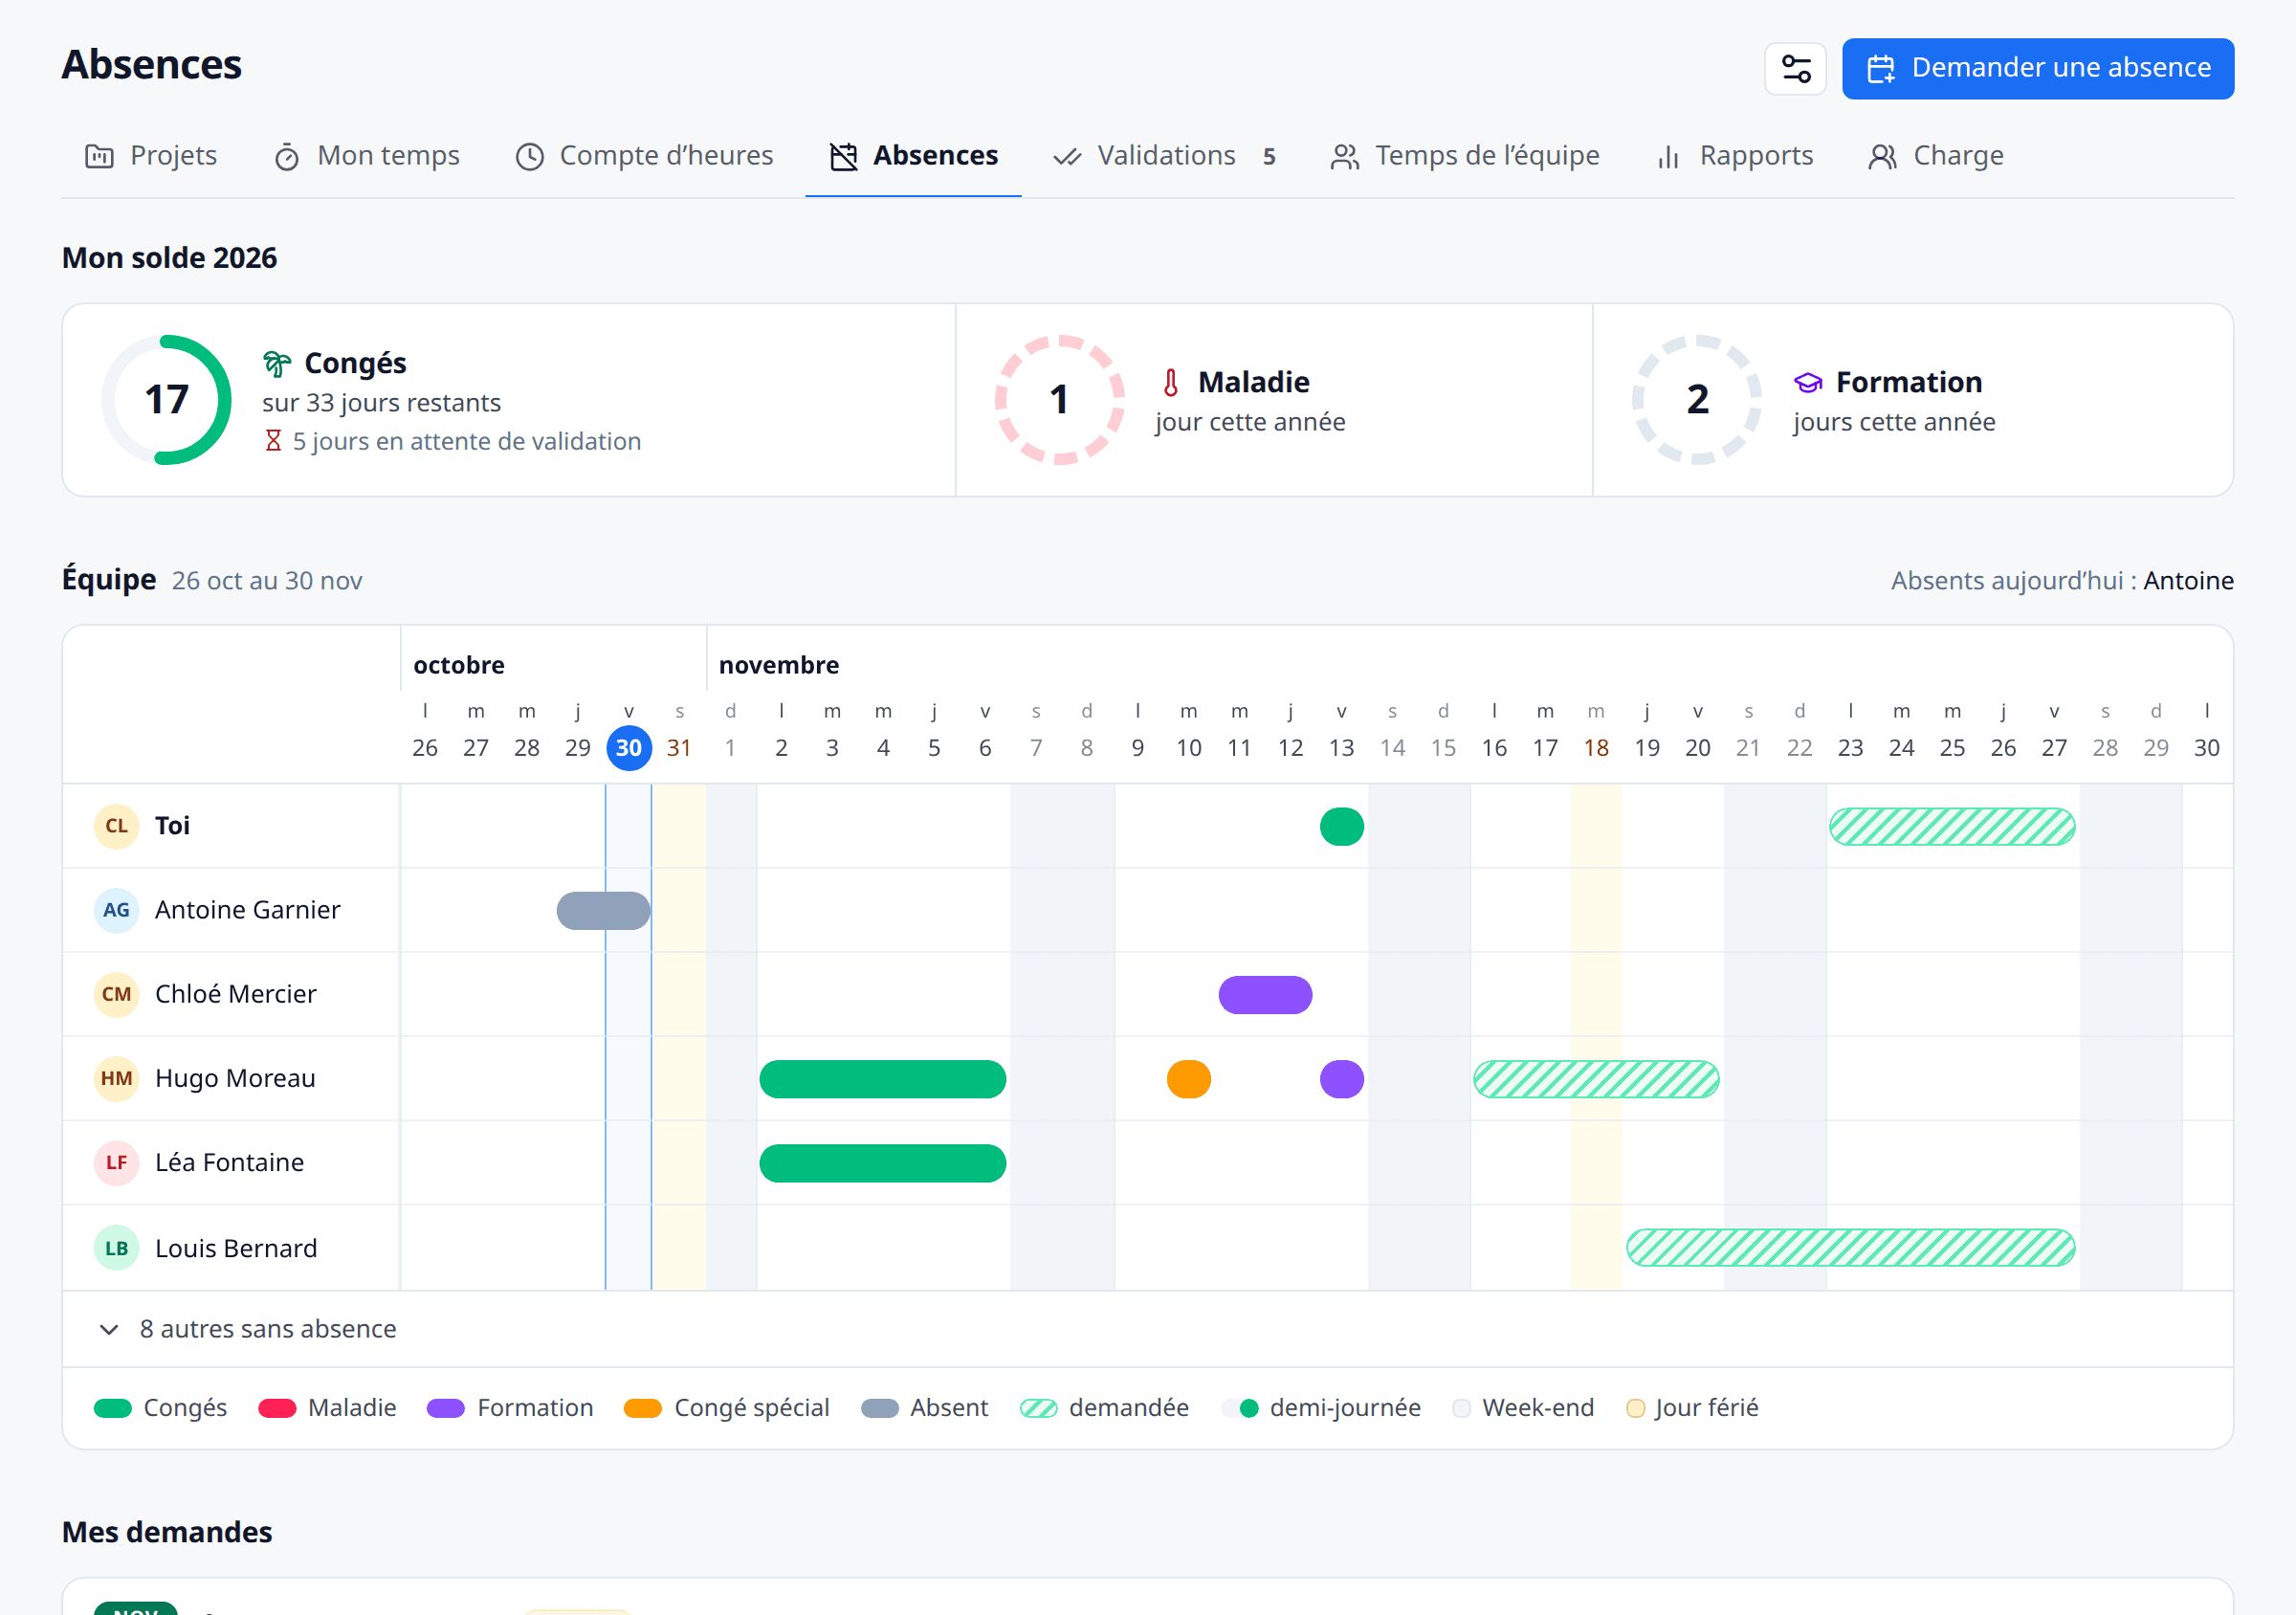2296x1615 pixels.
Task: Click Antoine Garnier's AG avatar
Action: [116, 910]
